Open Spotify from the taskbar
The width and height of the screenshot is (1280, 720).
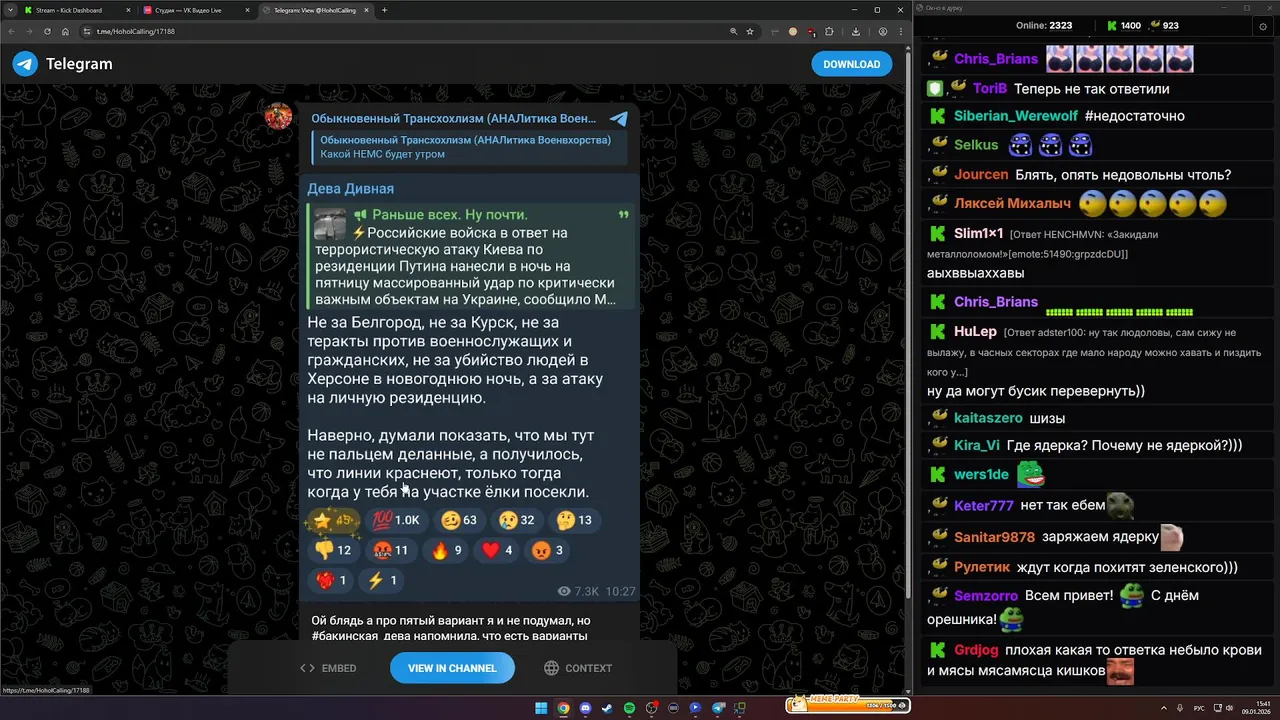629,708
